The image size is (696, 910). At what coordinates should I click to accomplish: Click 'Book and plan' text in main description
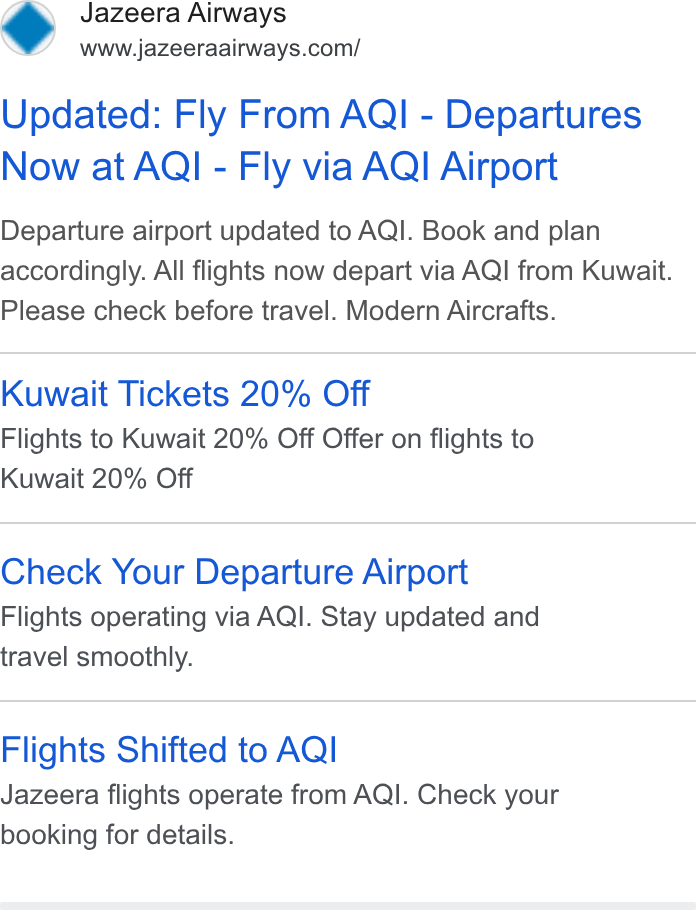coord(511,231)
